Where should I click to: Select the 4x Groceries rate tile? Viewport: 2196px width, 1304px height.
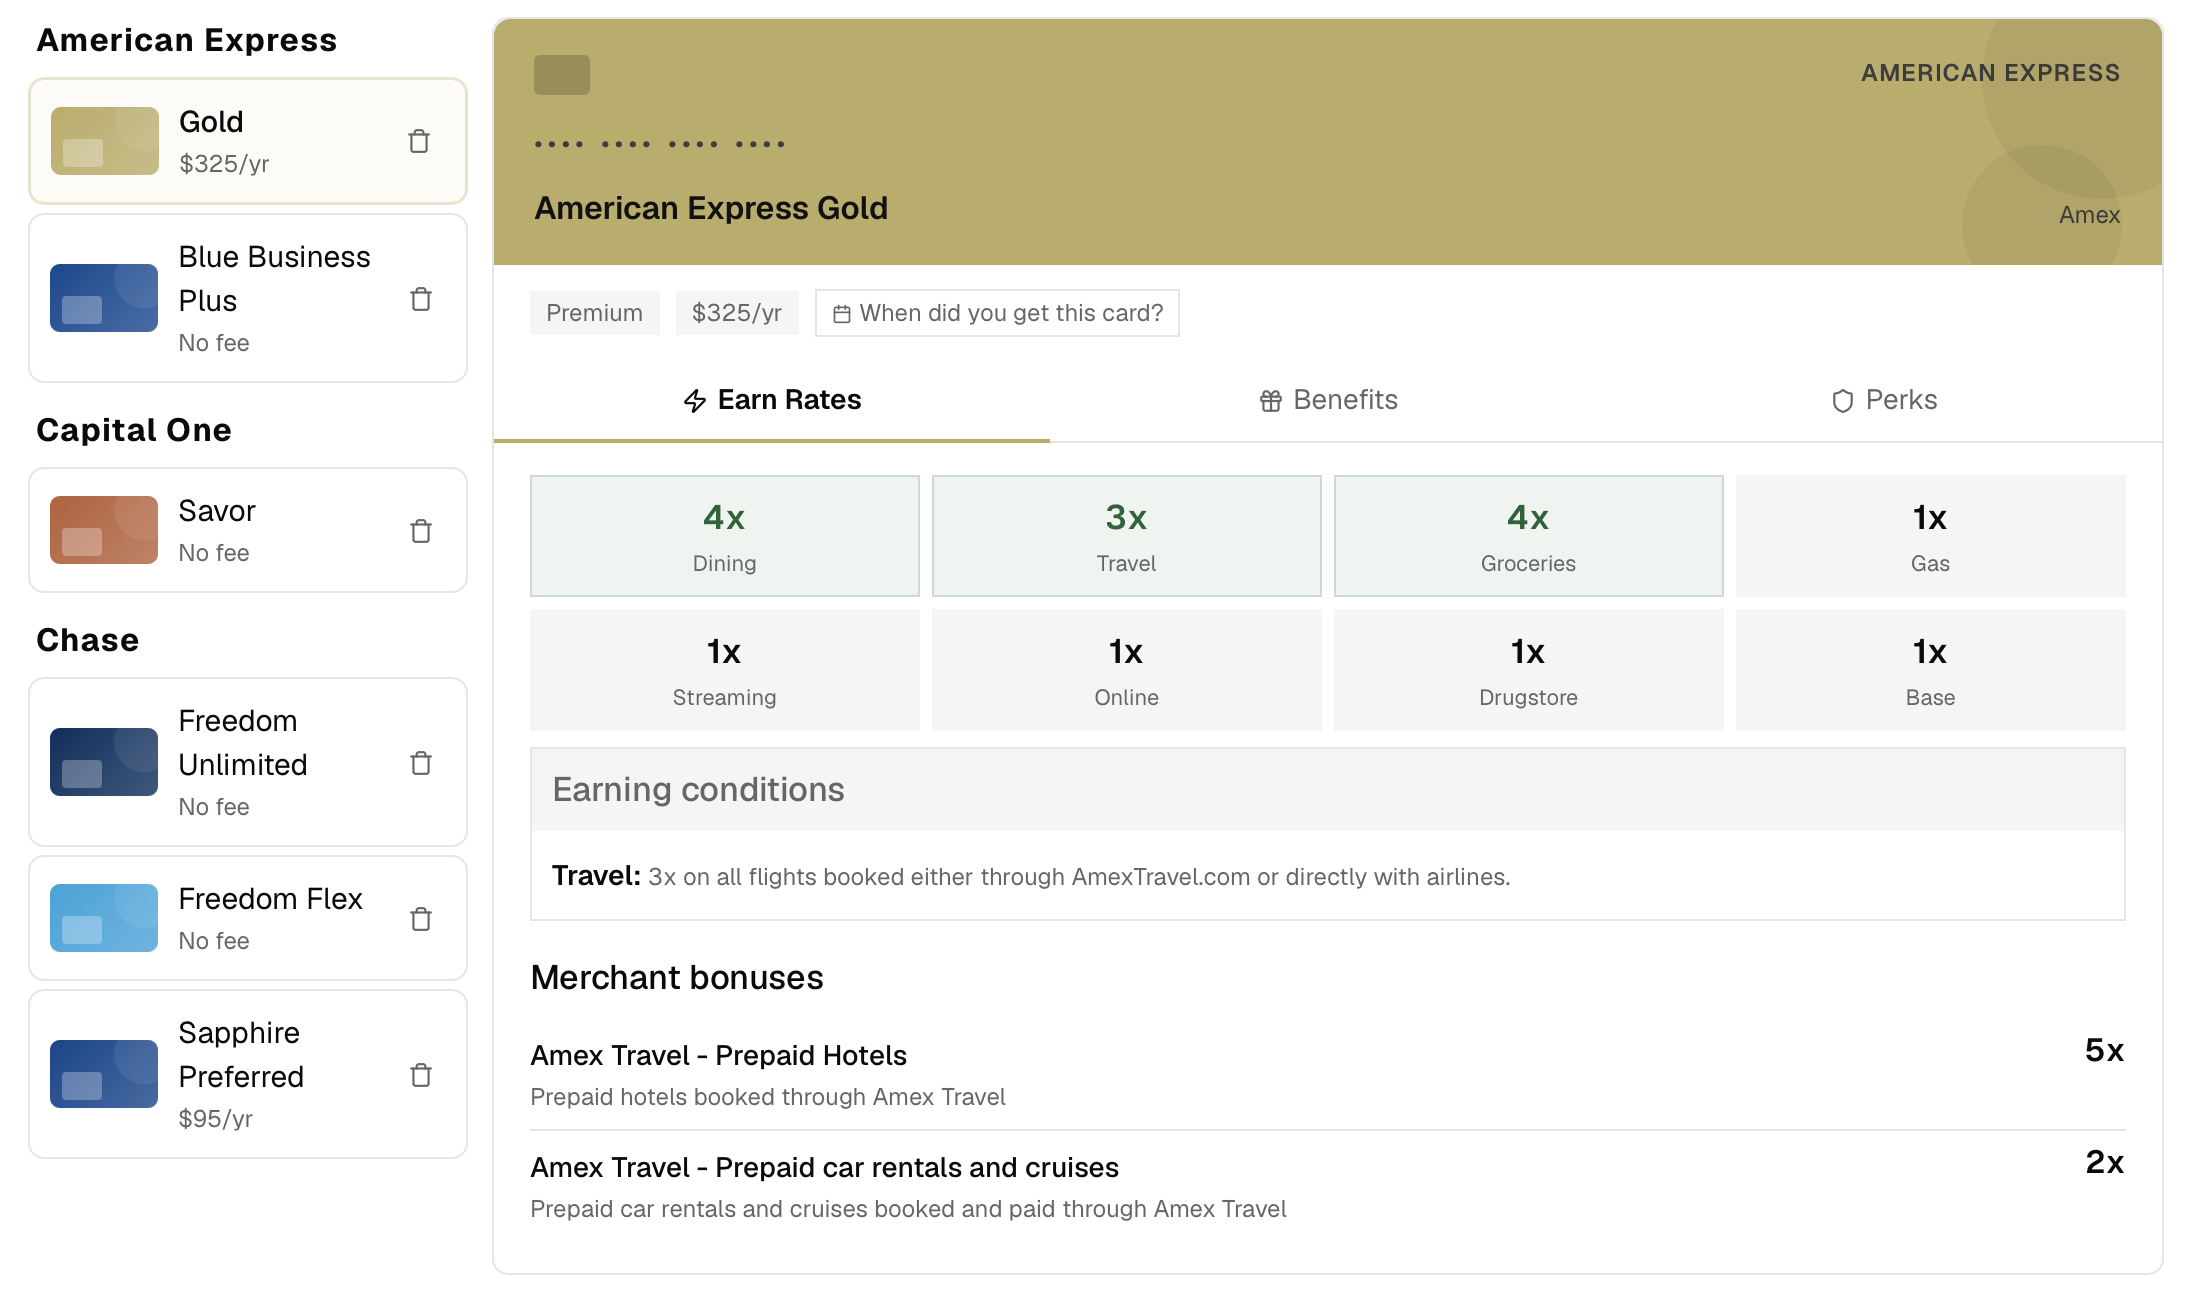(1529, 536)
